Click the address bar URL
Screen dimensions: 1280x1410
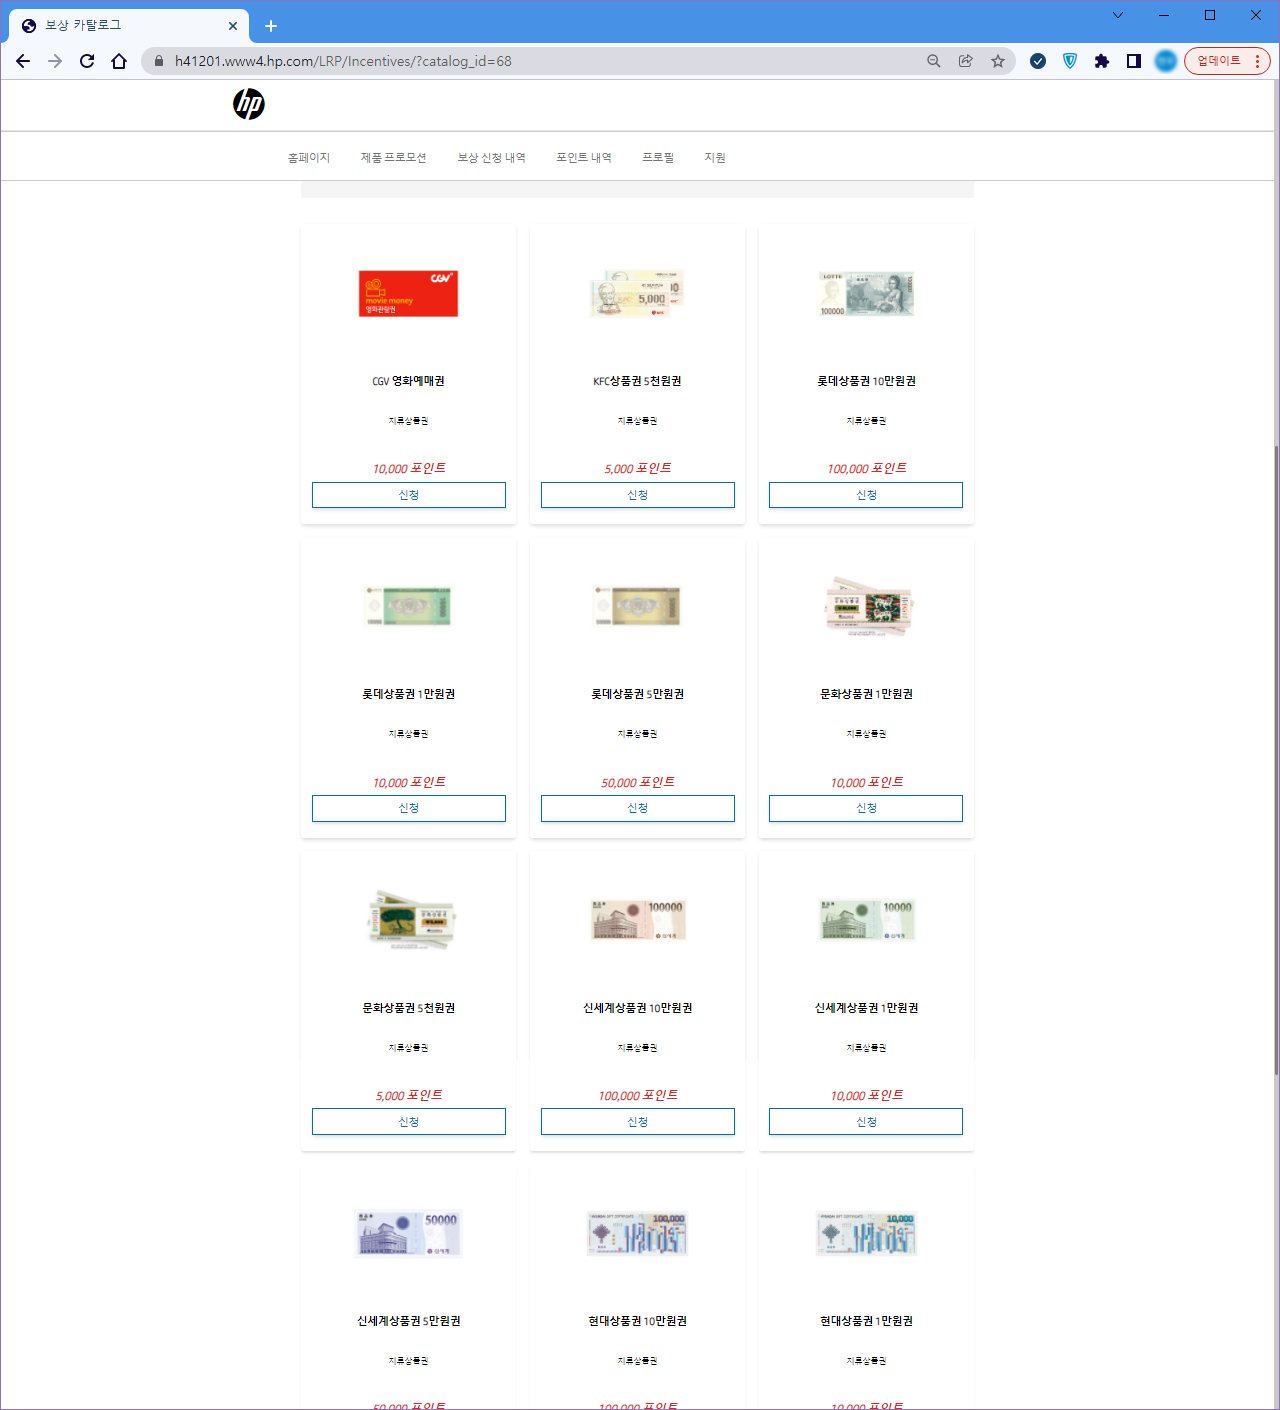click(x=343, y=61)
